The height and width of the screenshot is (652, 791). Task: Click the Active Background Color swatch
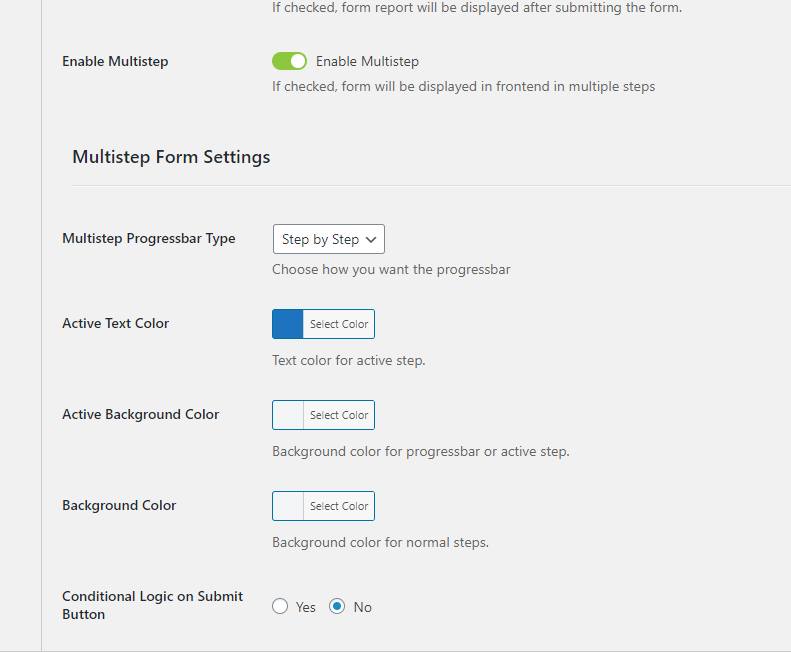coord(288,415)
